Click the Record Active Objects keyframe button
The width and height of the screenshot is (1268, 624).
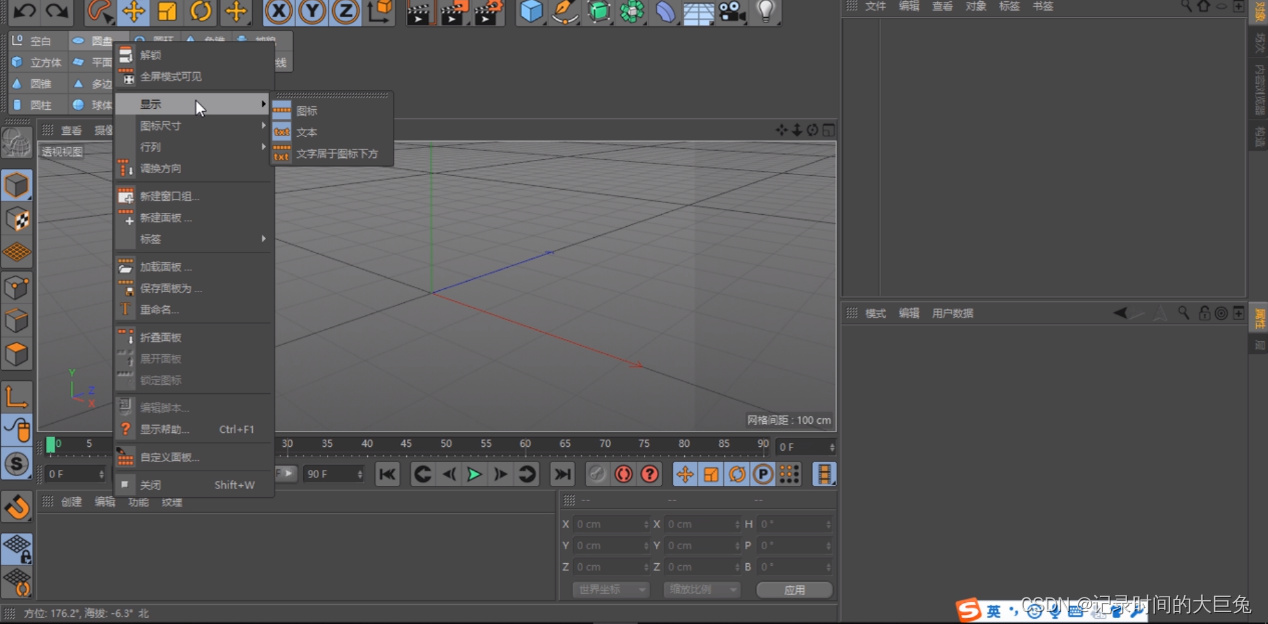click(x=597, y=474)
